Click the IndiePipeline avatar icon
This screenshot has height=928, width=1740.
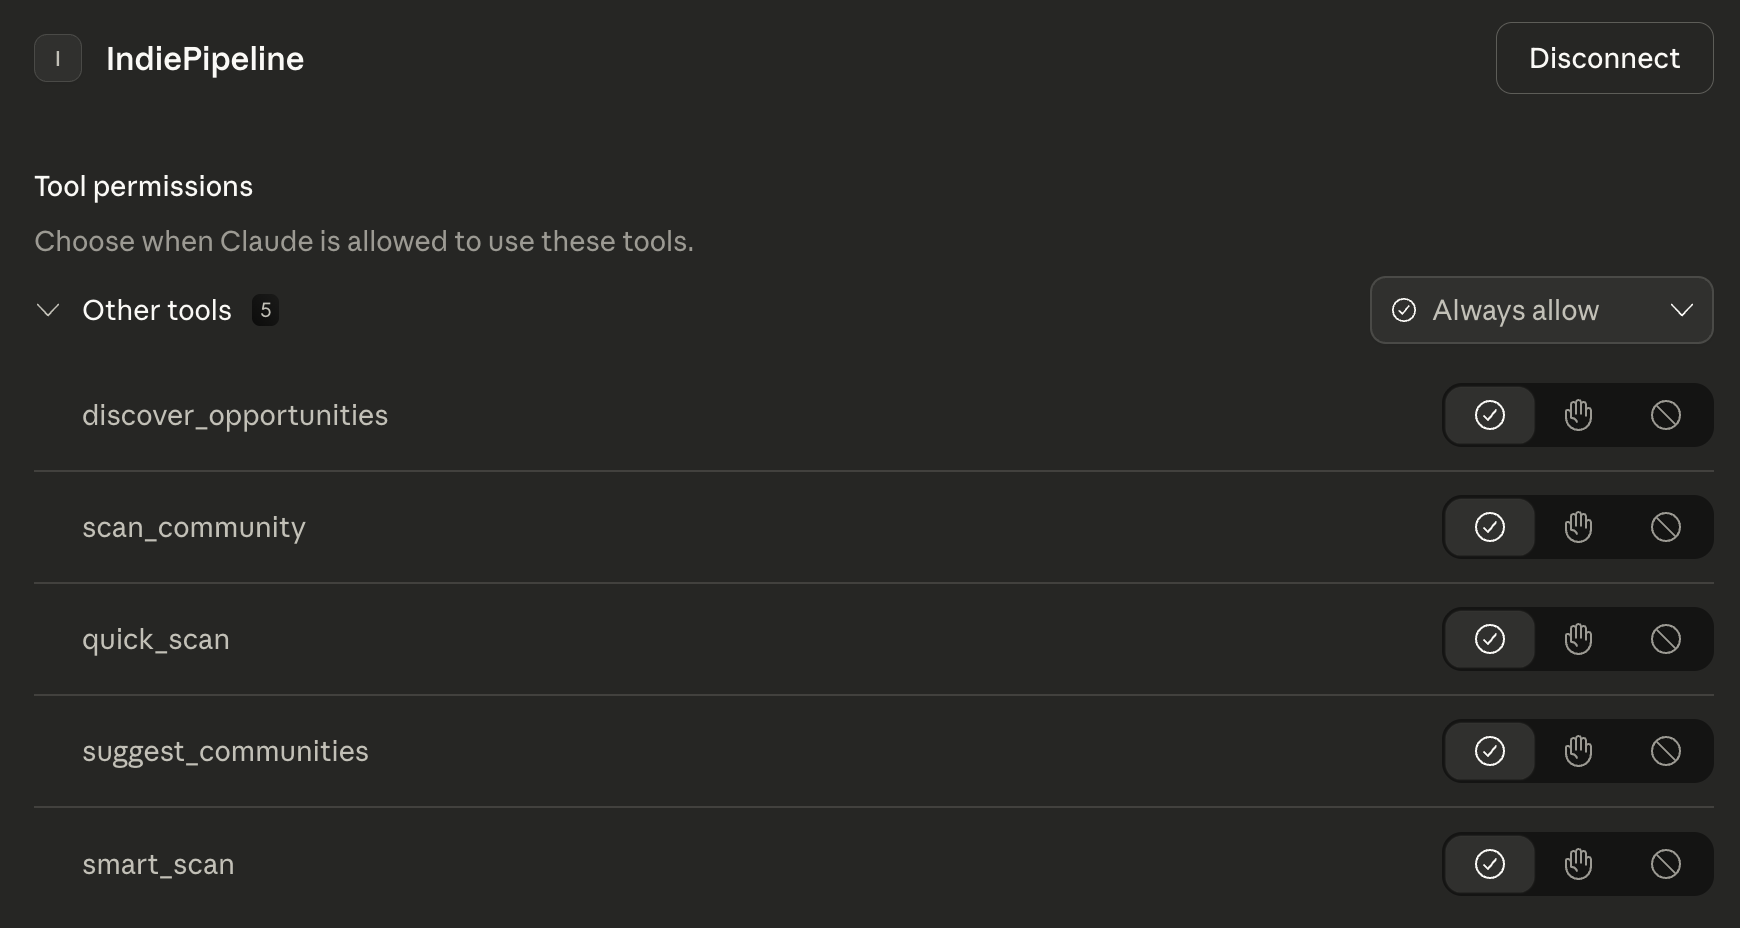pos(57,58)
